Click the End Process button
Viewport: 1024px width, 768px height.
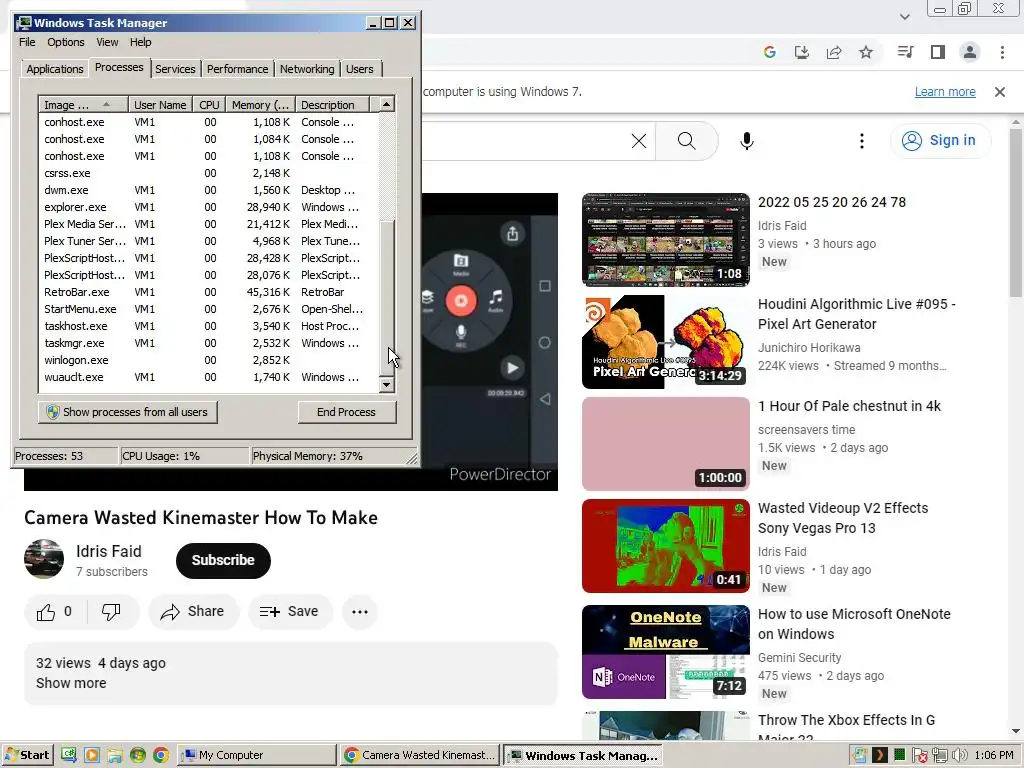(x=346, y=412)
